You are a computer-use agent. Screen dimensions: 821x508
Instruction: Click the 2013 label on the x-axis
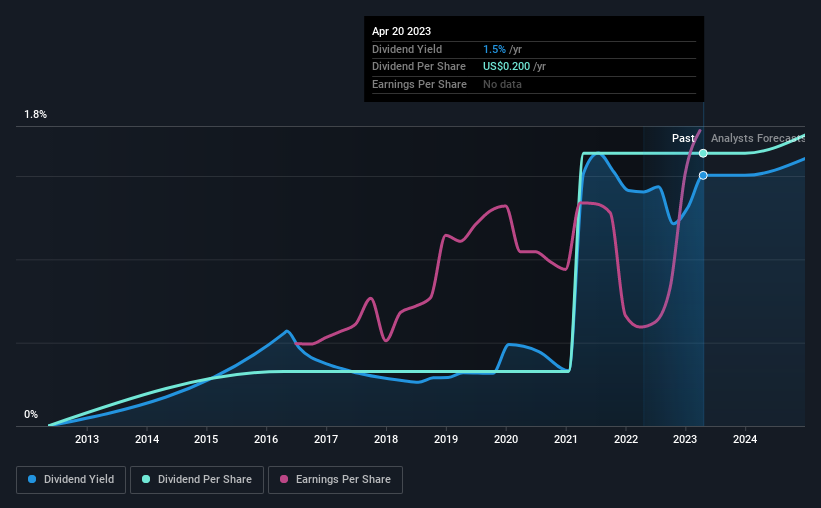(87, 439)
